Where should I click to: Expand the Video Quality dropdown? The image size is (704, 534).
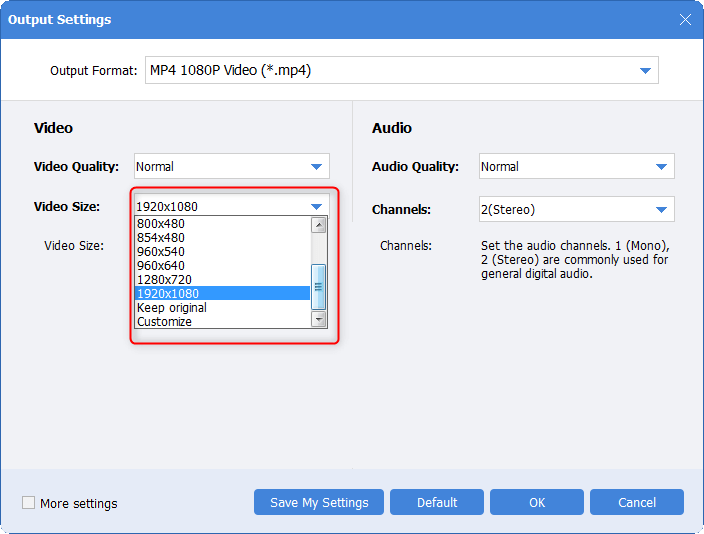pyautogui.click(x=316, y=167)
